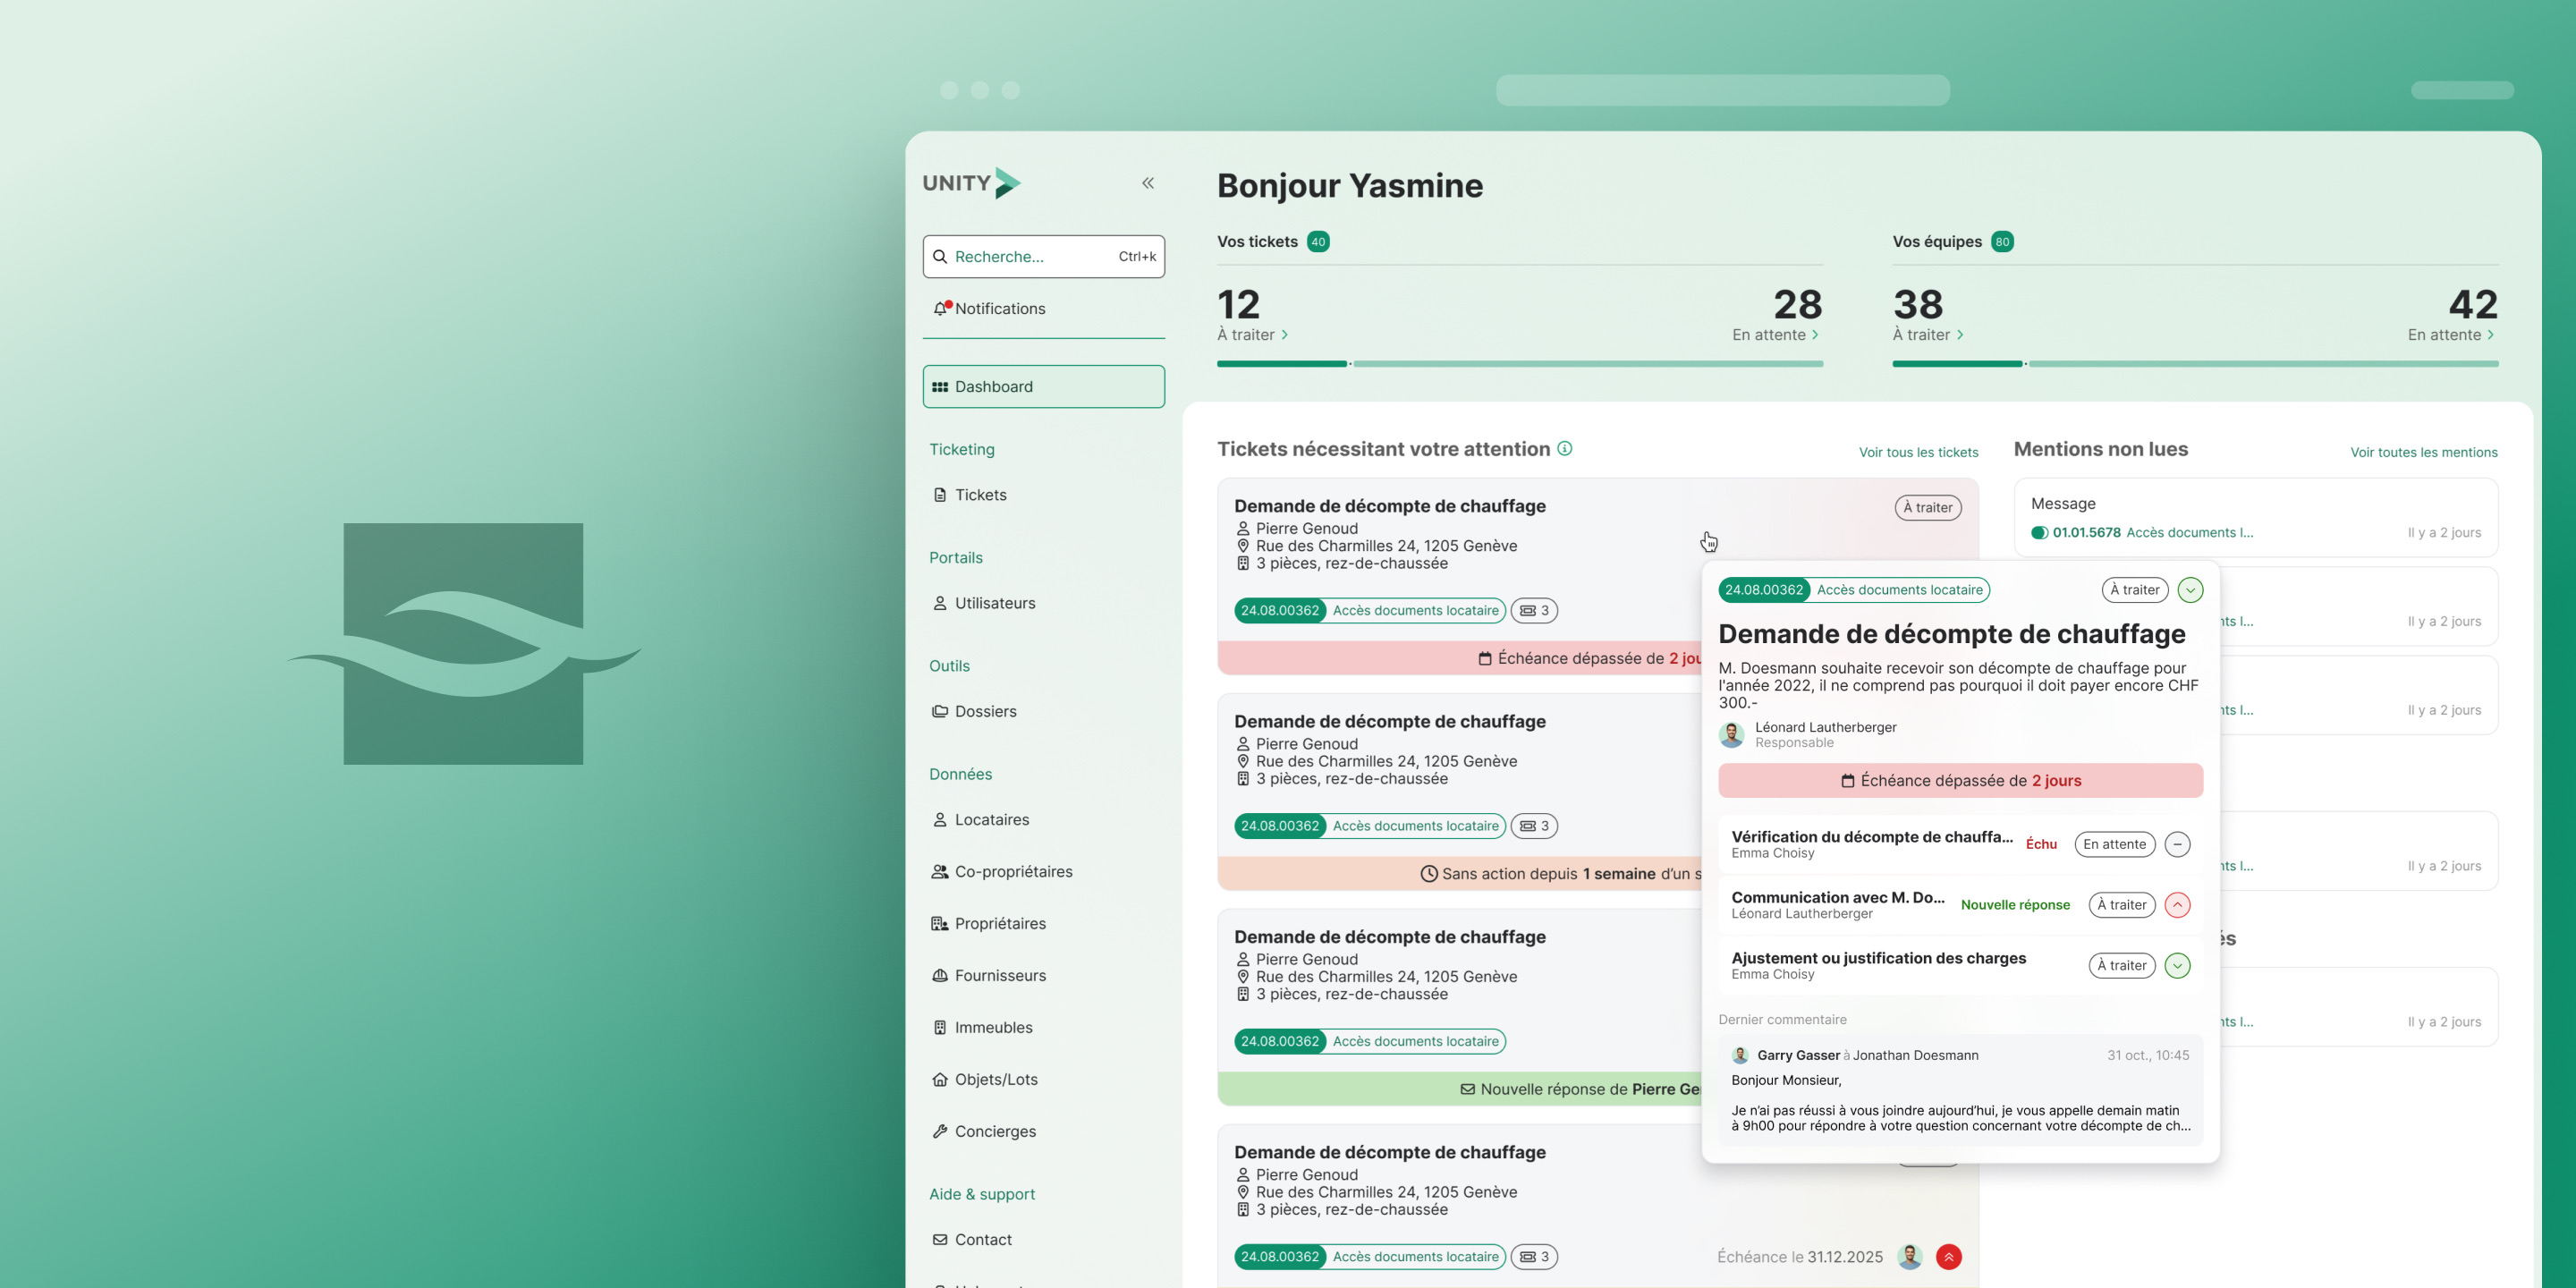Screen dimensions: 2576x1288
Task: Click the Vos tickets progress bar
Action: point(1519,364)
